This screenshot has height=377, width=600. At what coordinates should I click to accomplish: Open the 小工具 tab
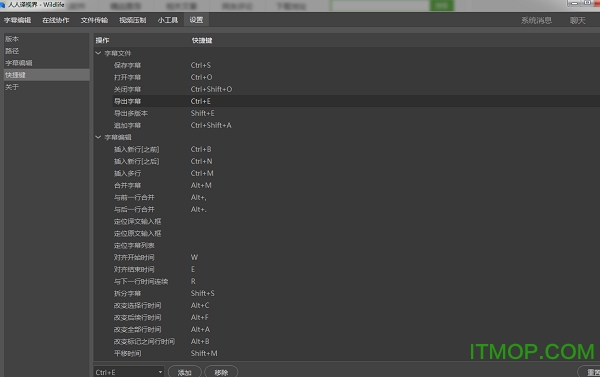(168, 20)
